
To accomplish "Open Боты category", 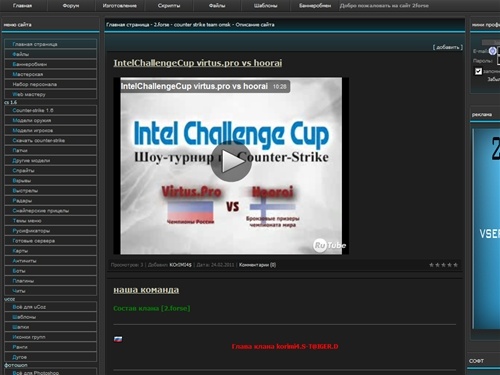I will (51, 271).
